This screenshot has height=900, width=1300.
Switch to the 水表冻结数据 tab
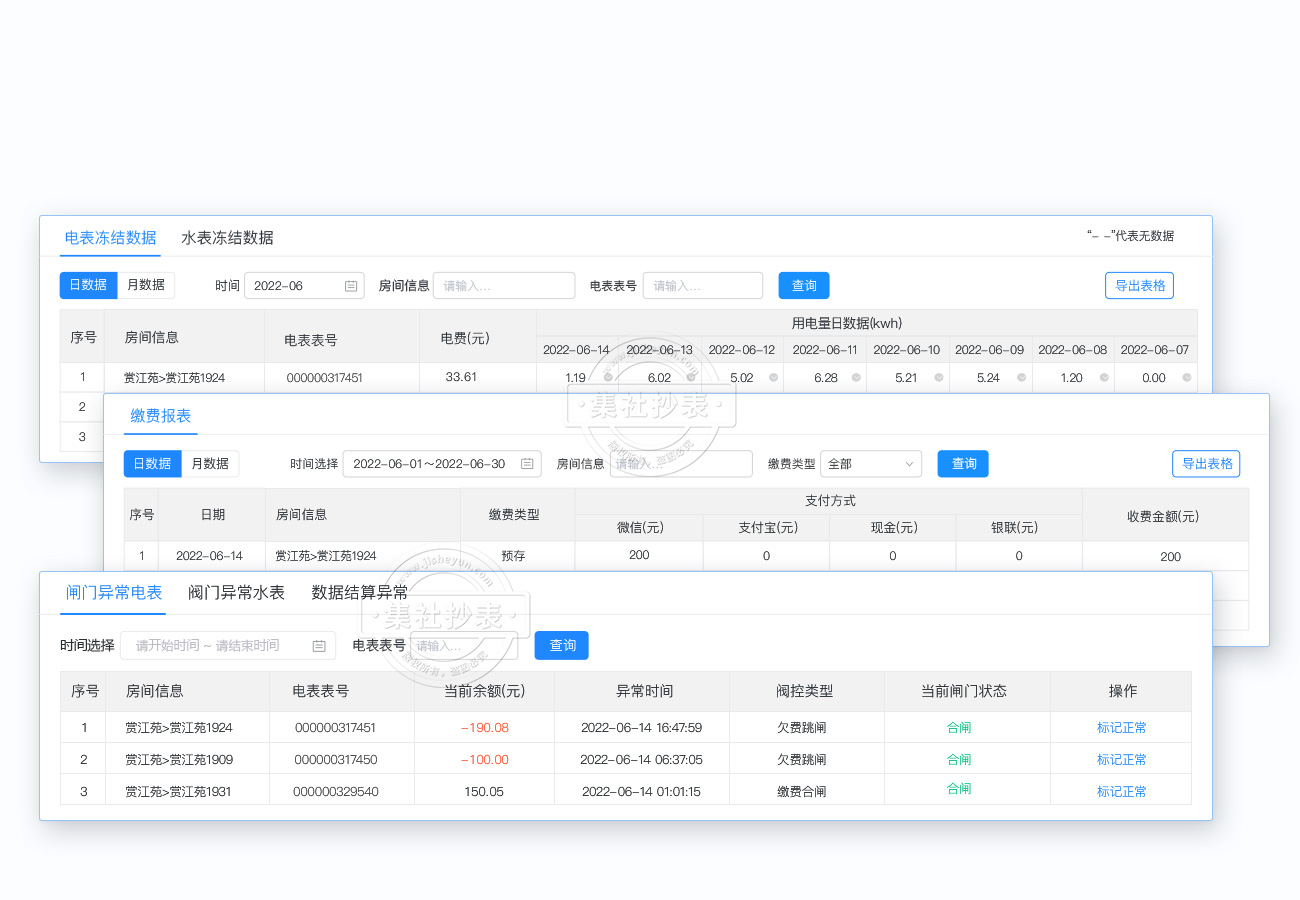pos(227,238)
